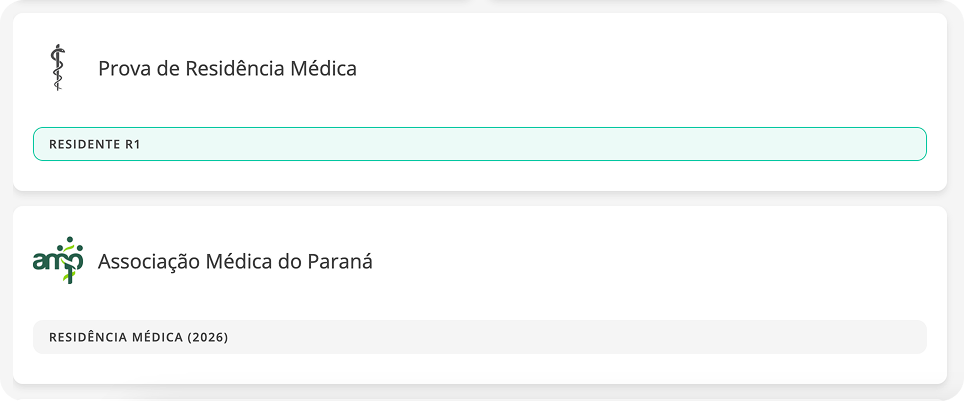The width and height of the screenshot is (964, 401).
Task: Tap the Rod of Asclepius symbol
Action: coord(57,69)
